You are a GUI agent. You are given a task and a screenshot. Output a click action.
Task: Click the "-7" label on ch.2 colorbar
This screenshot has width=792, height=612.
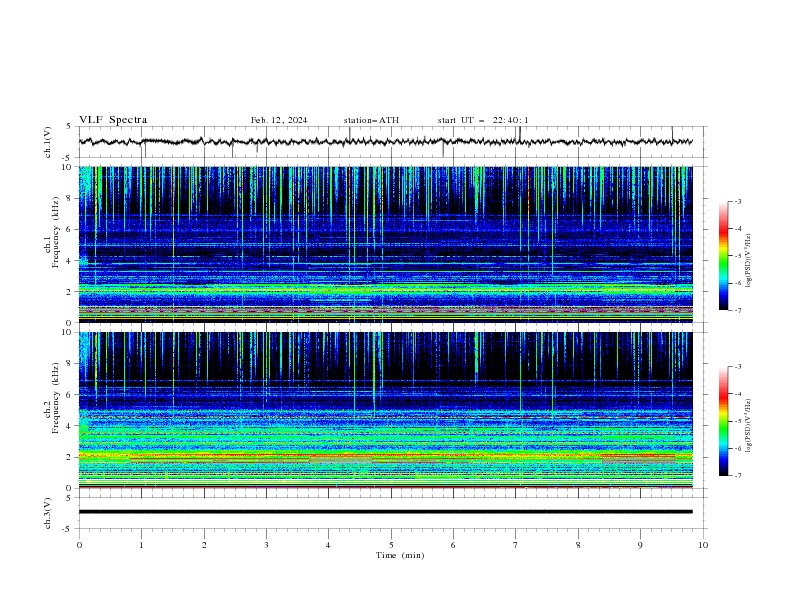click(x=737, y=475)
